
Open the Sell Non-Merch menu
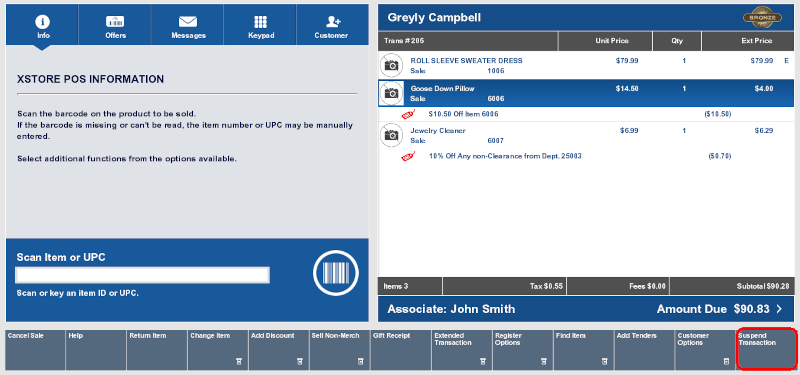tap(340, 350)
